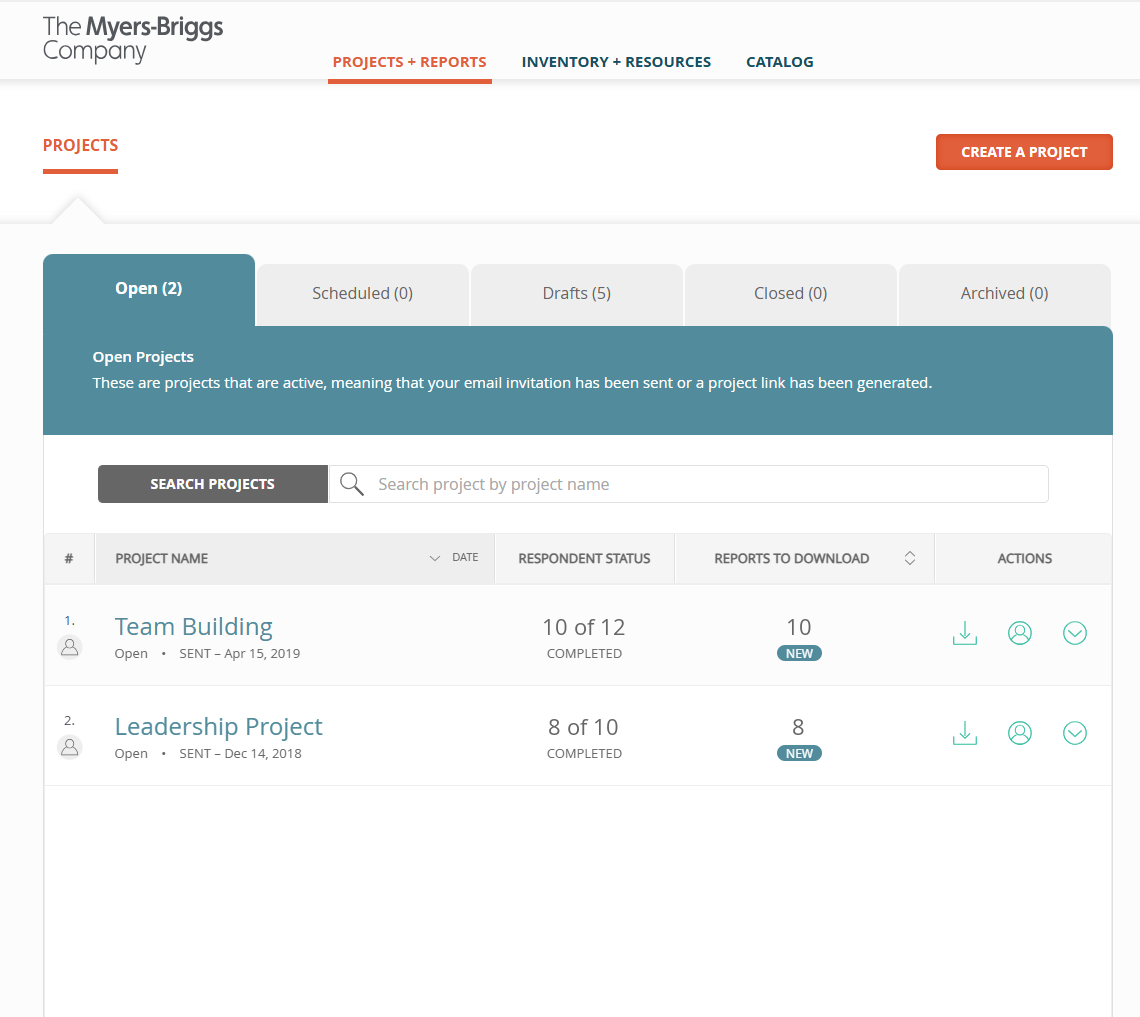This screenshot has height=1017, width=1140.
Task: Download reports for Leadership Project
Action: (965, 733)
